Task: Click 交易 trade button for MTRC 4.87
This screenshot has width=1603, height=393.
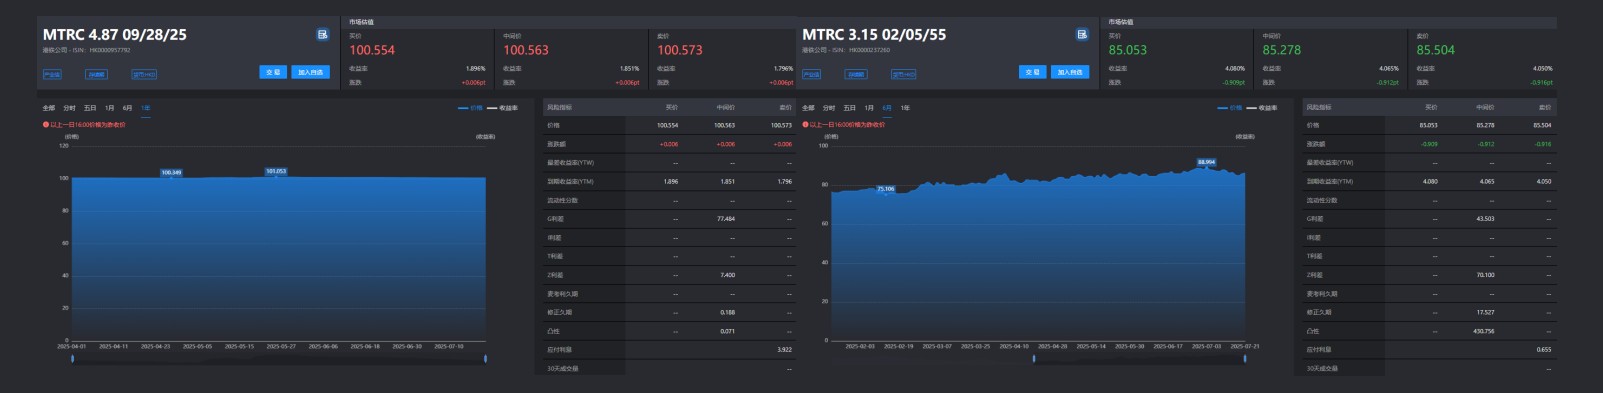Action: tap(273, 72)
